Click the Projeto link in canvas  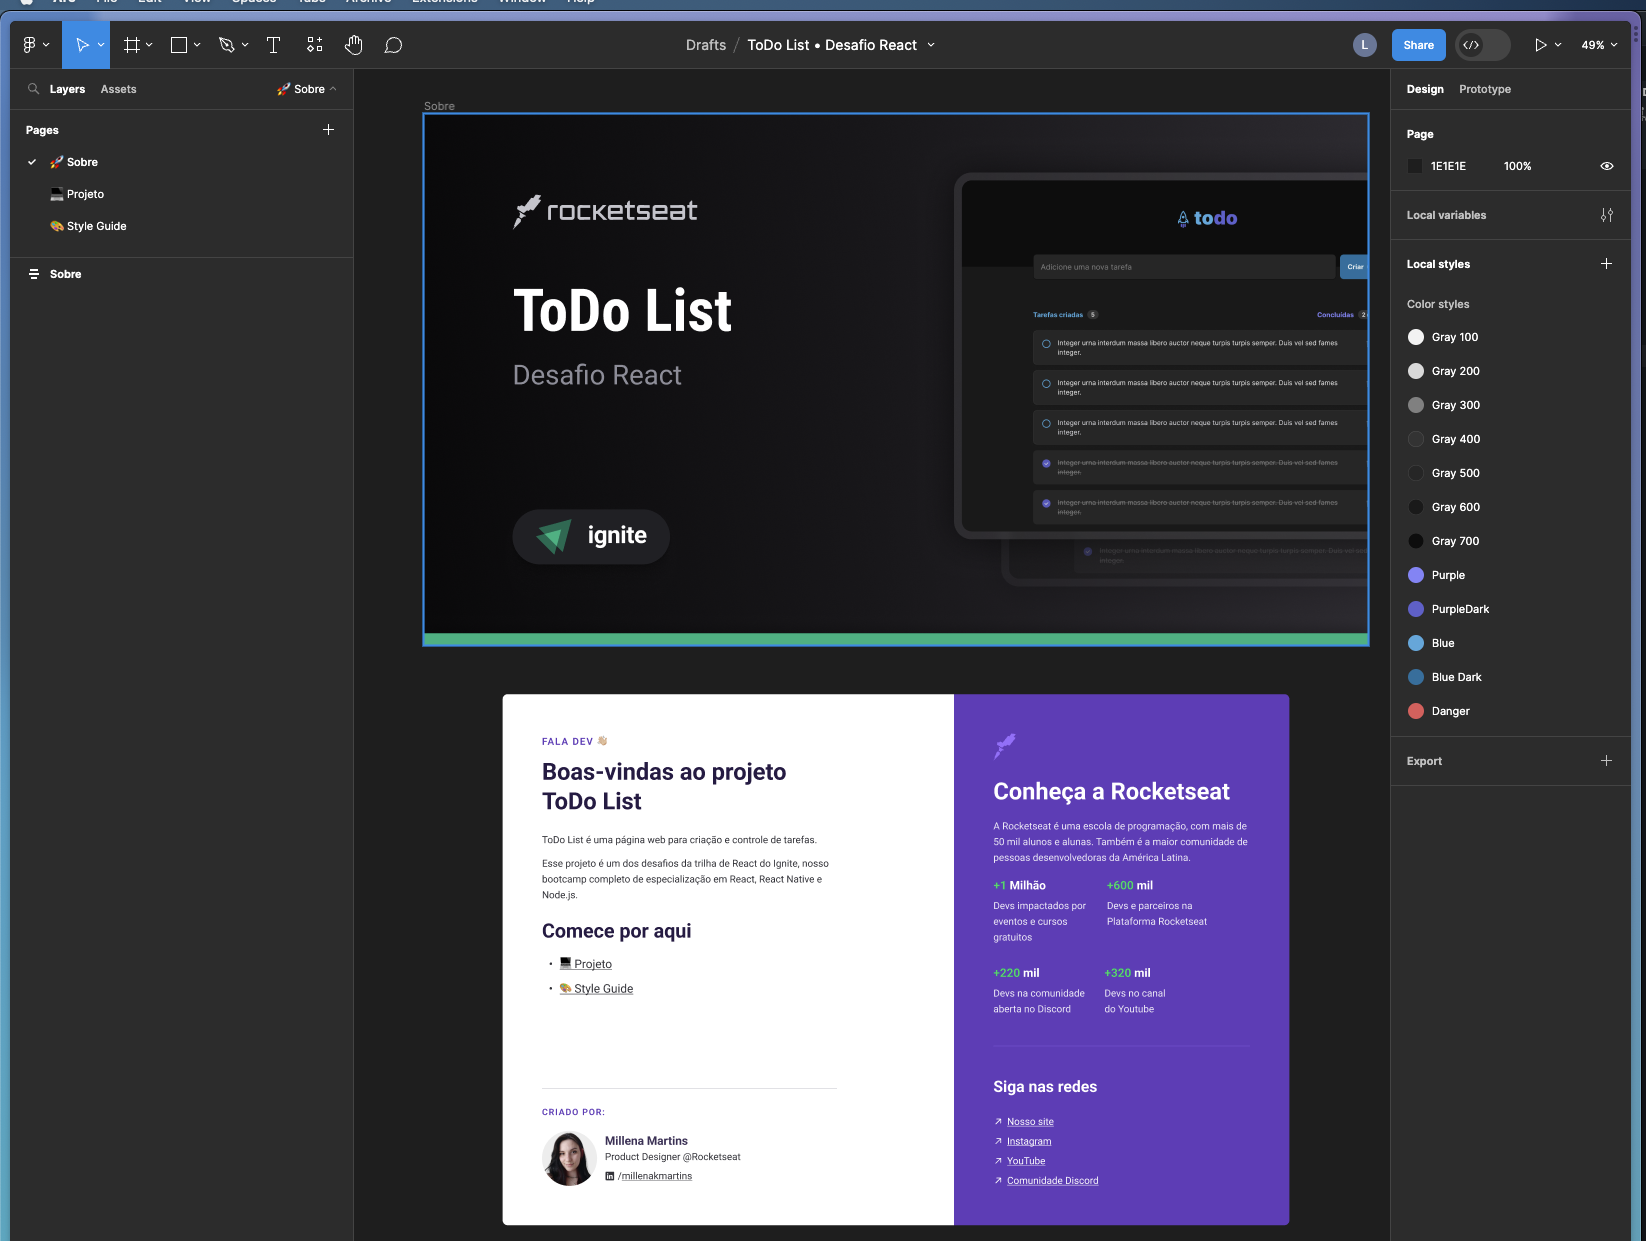(x=586, y=964)
